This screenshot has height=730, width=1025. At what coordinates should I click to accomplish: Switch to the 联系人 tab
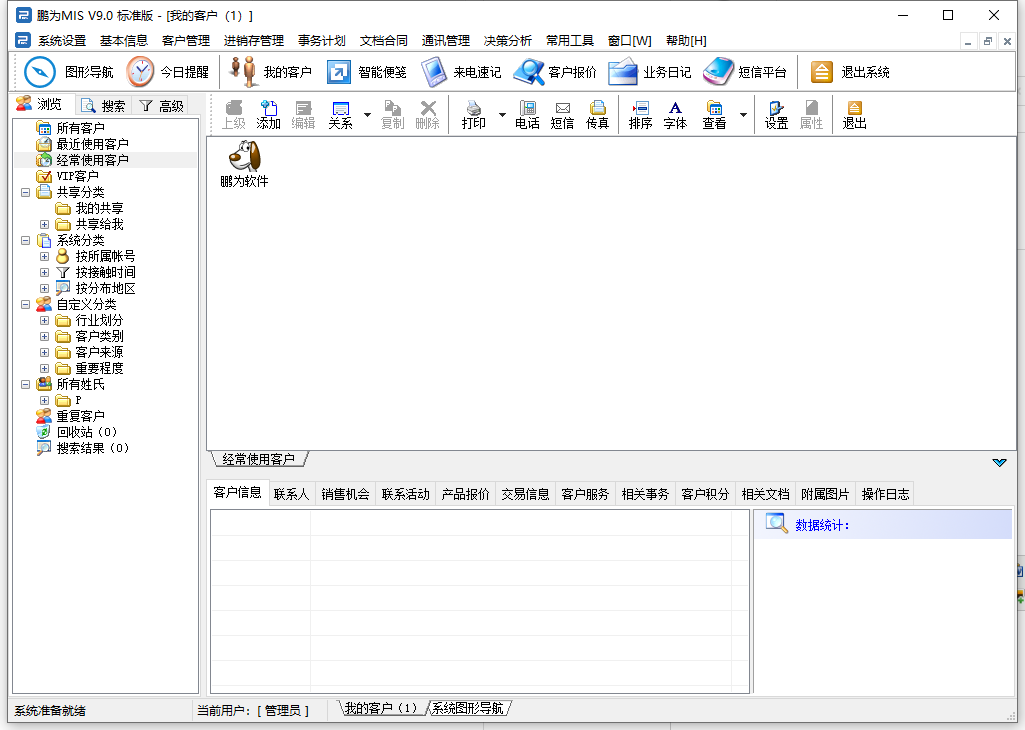click(291, 494)
